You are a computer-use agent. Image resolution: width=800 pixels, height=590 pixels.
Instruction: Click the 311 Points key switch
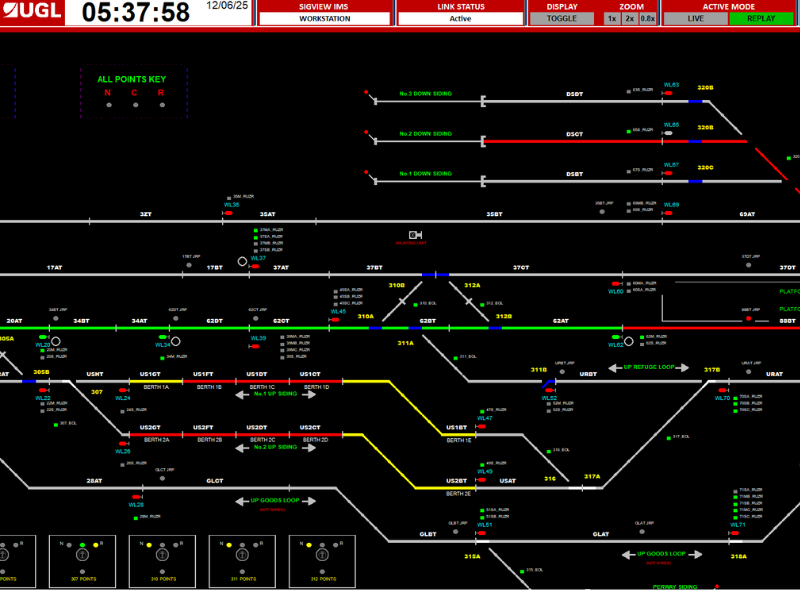pyautogui.click(x=242, y=554)
